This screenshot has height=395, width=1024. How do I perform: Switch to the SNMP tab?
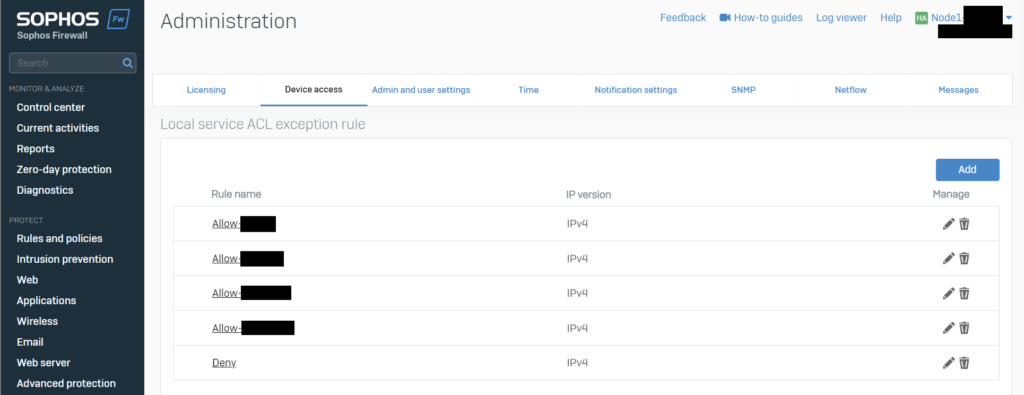coord(743,90)
